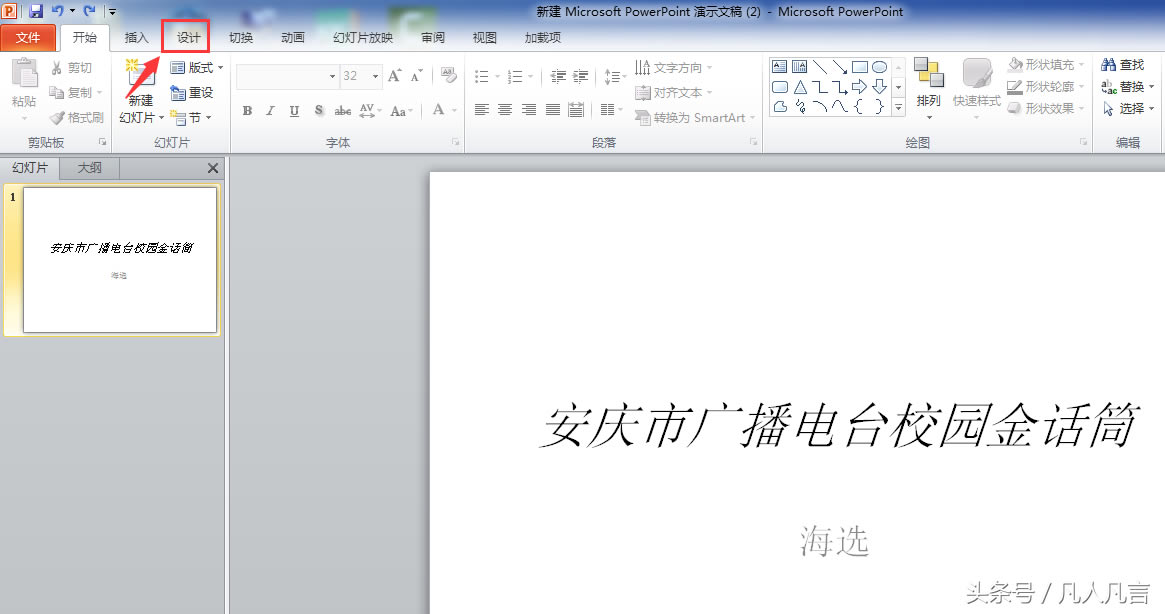Click the bullets list icon
The image size is (1165, 614).
tap(481, 76)
